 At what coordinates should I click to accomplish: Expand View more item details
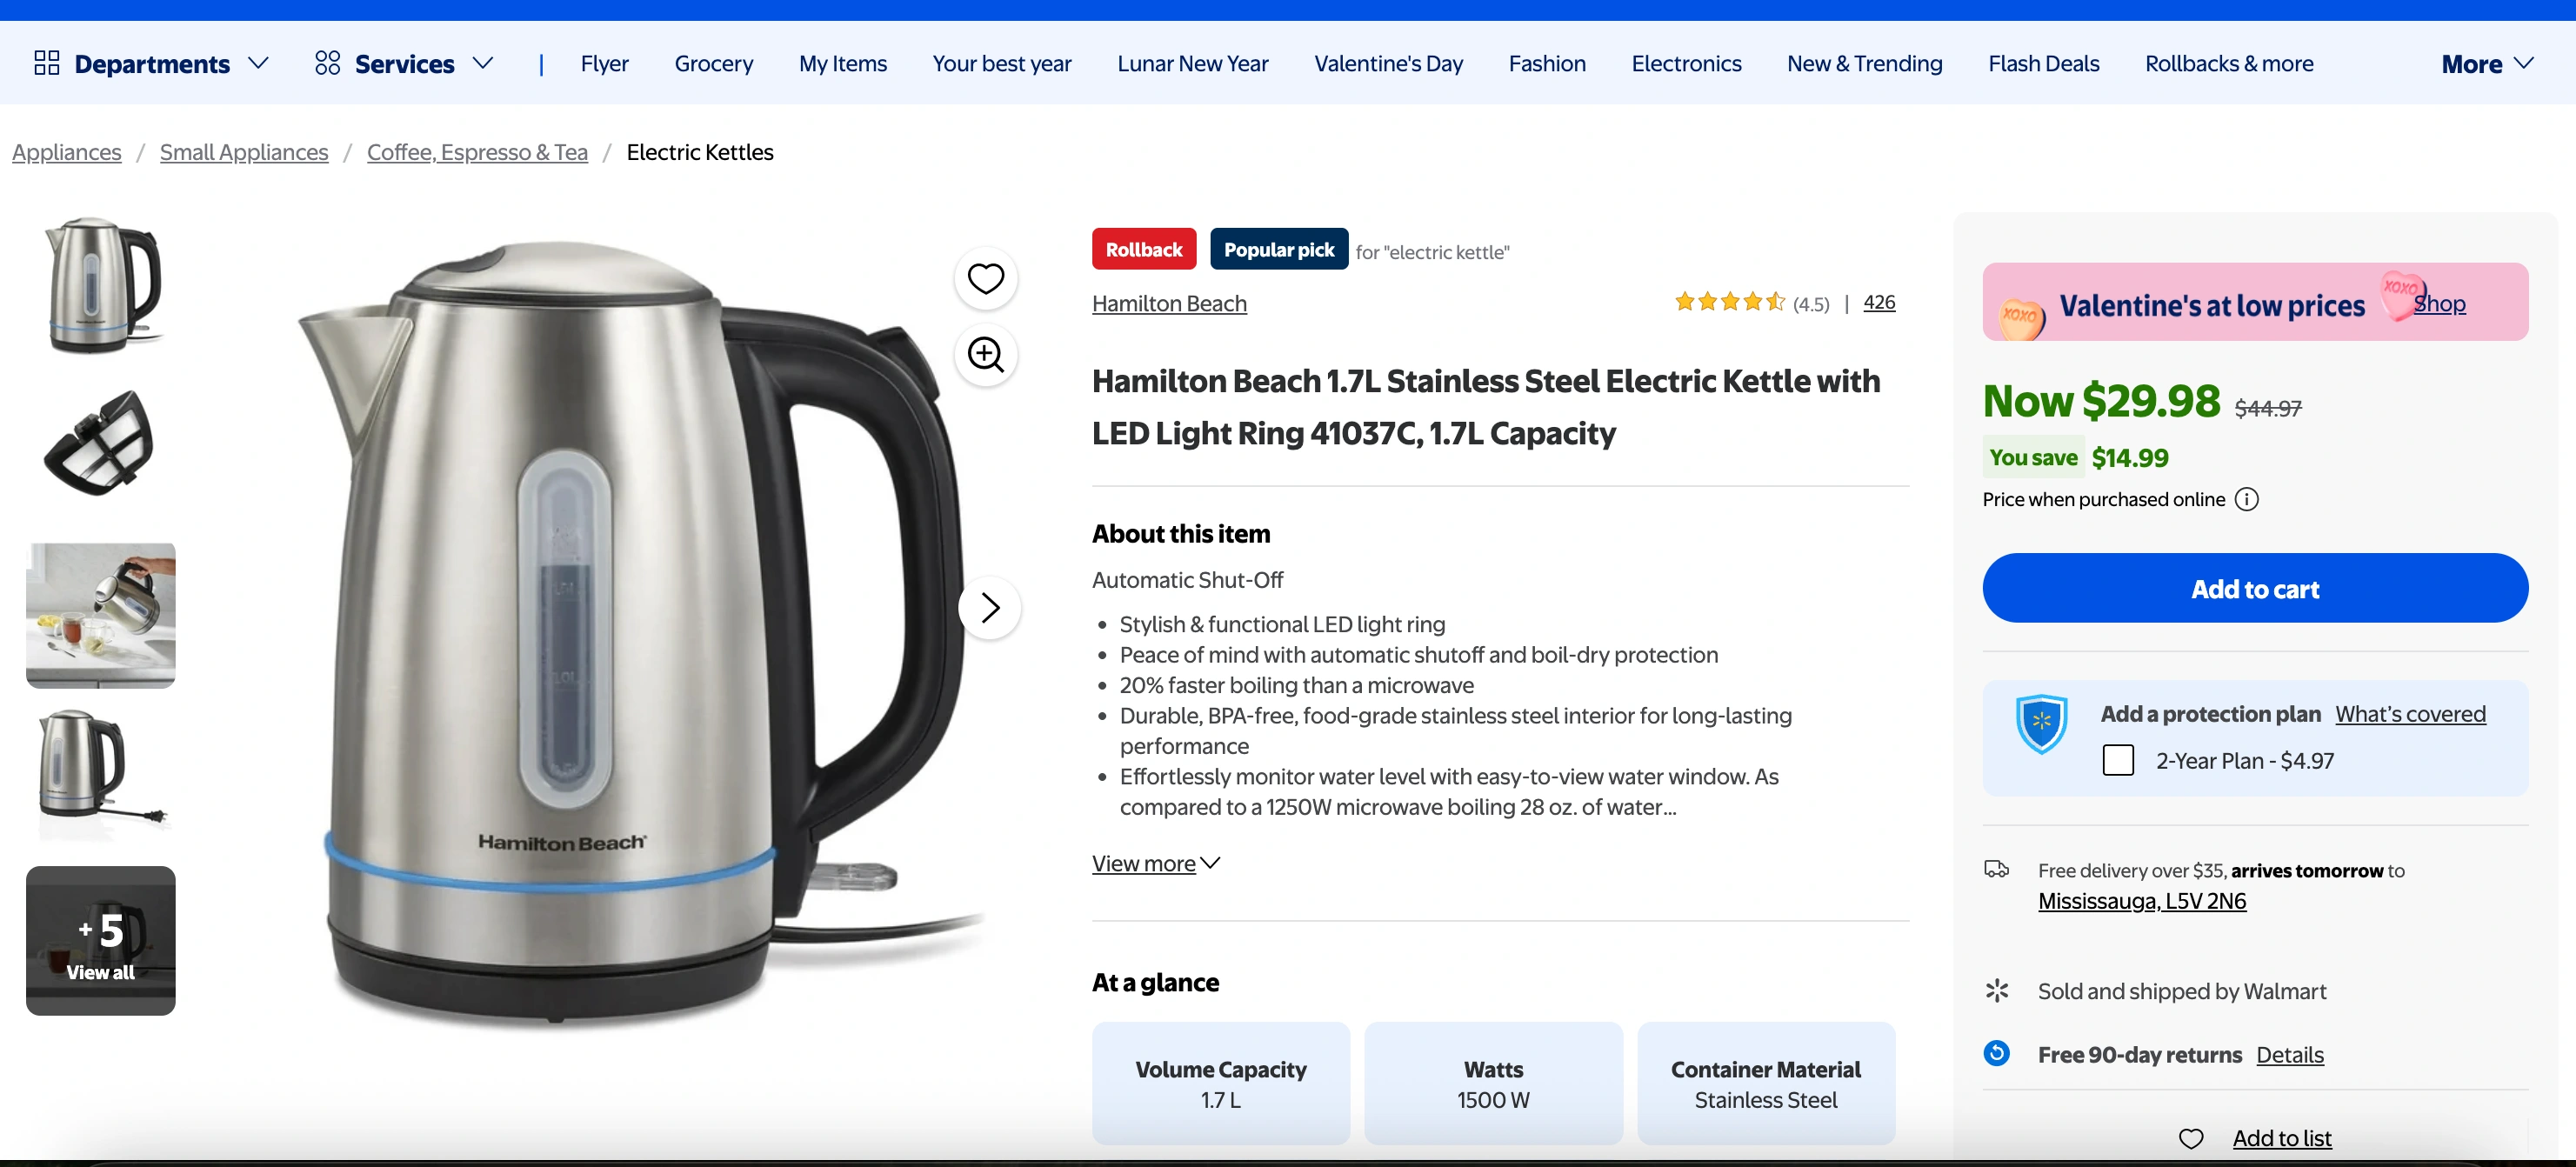[x=1155, y=864]
